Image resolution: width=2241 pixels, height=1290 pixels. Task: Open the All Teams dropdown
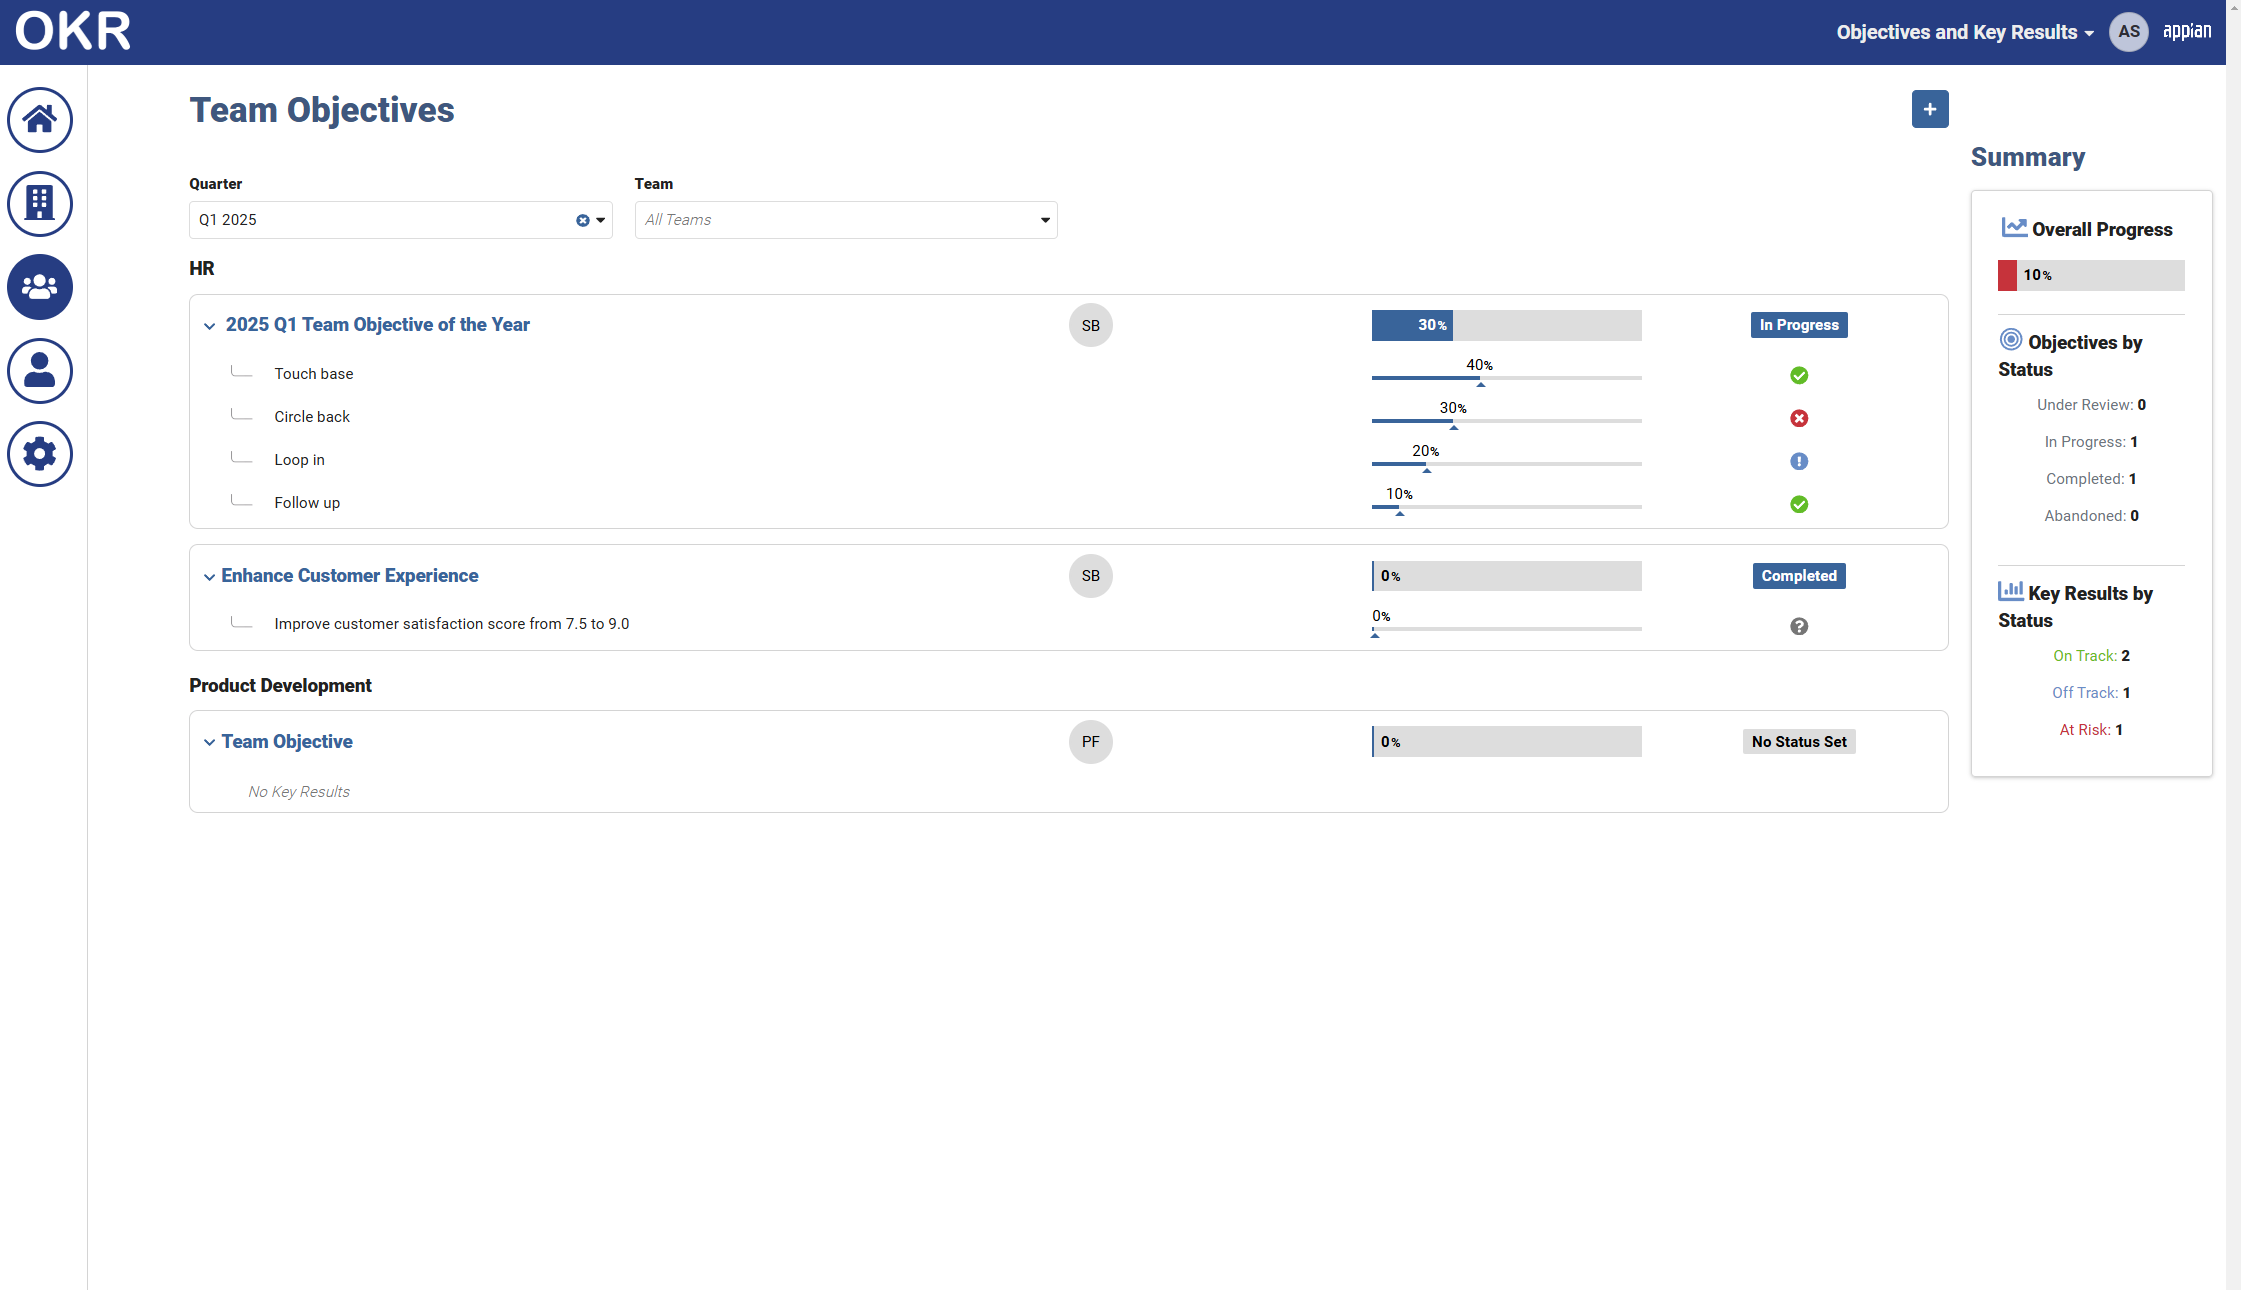pyautogui.click(x=846, y=220)
